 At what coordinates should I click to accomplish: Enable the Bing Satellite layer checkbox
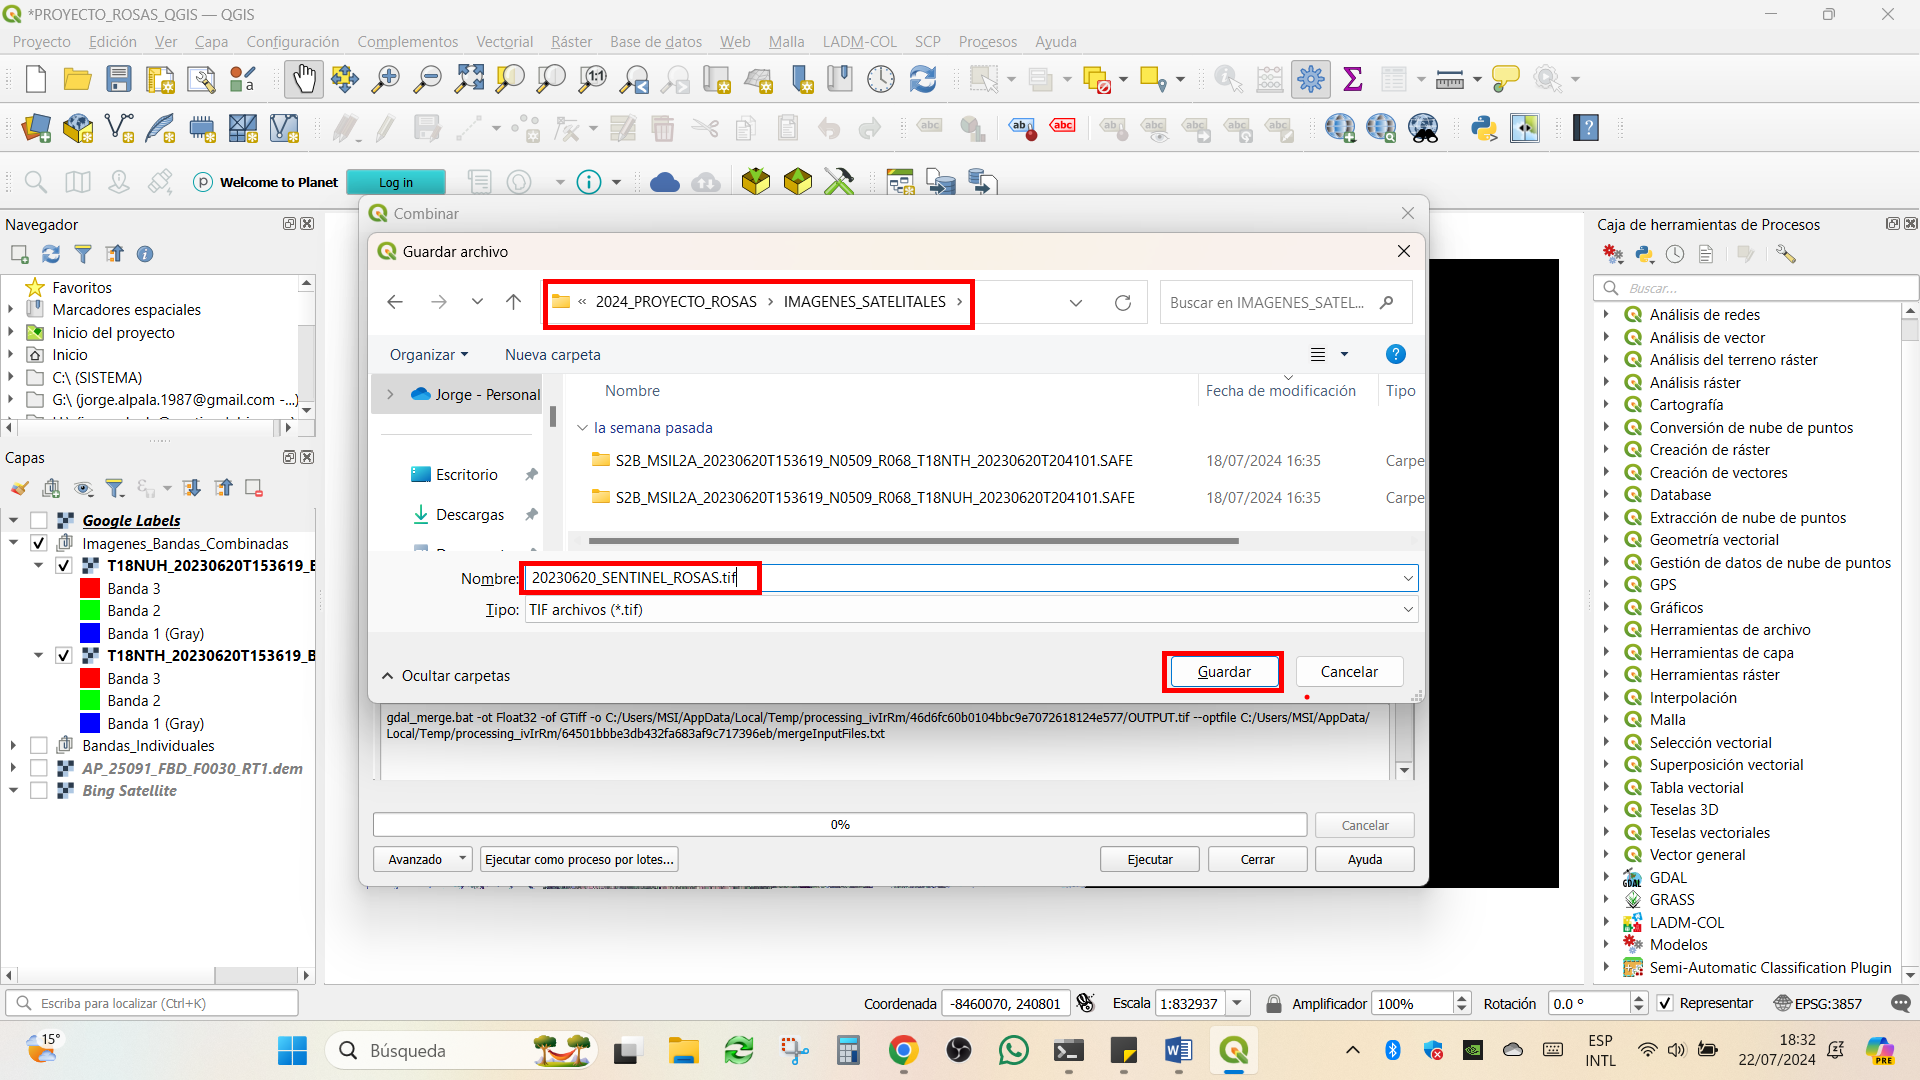39,791
